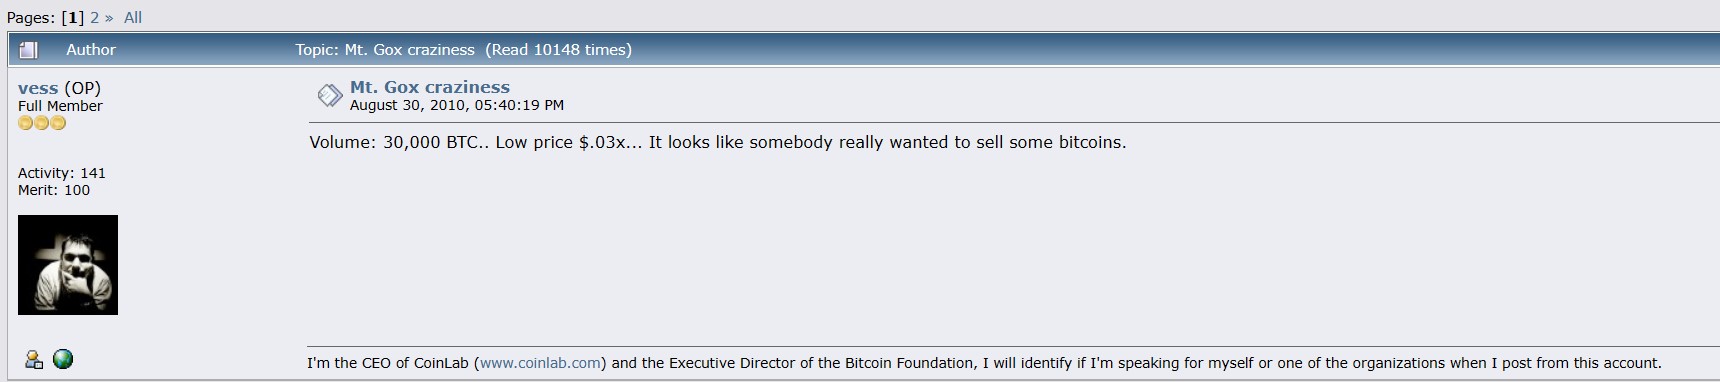Image resolution: width=1720 pixels, height=382 pixels.
Task: Click the first gold coin rank icon
Action: [x=26, y=123]
